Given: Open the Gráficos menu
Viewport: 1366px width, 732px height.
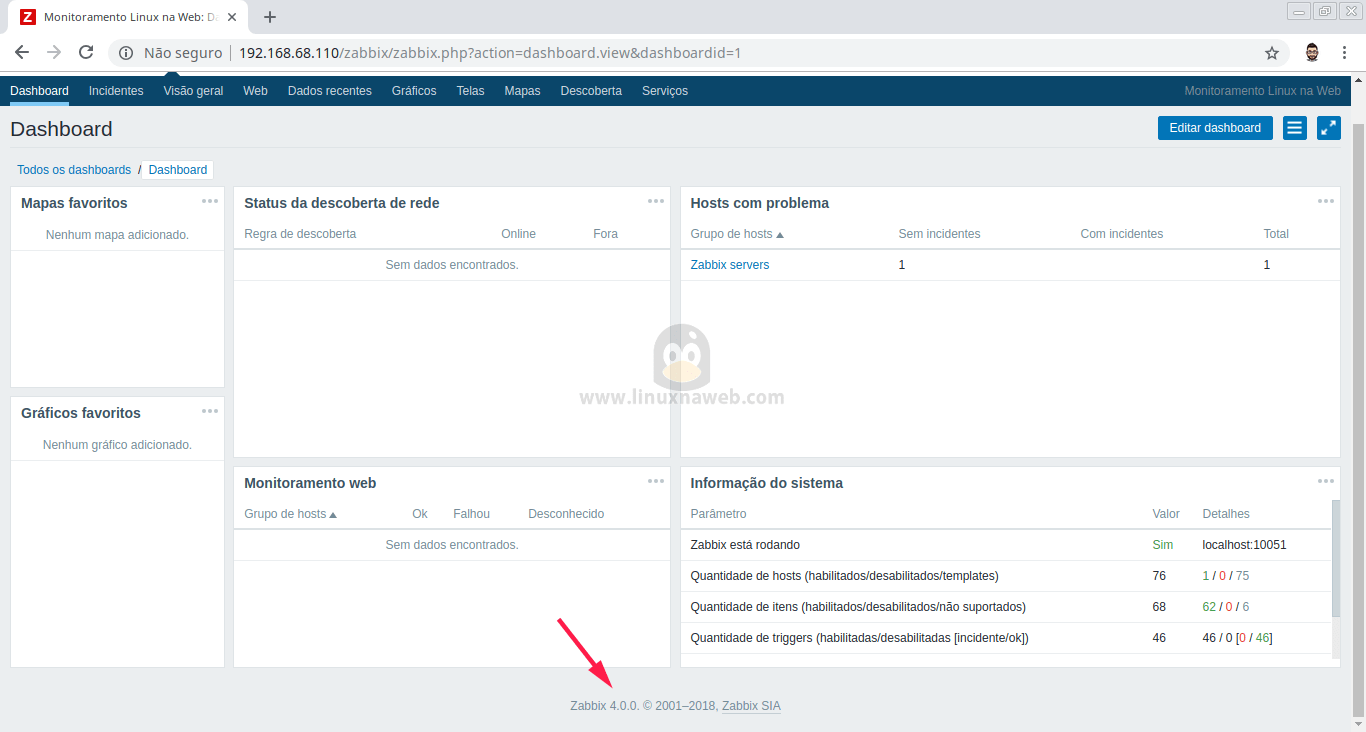Looking at the screenshot, I should (x=414, y=91).
